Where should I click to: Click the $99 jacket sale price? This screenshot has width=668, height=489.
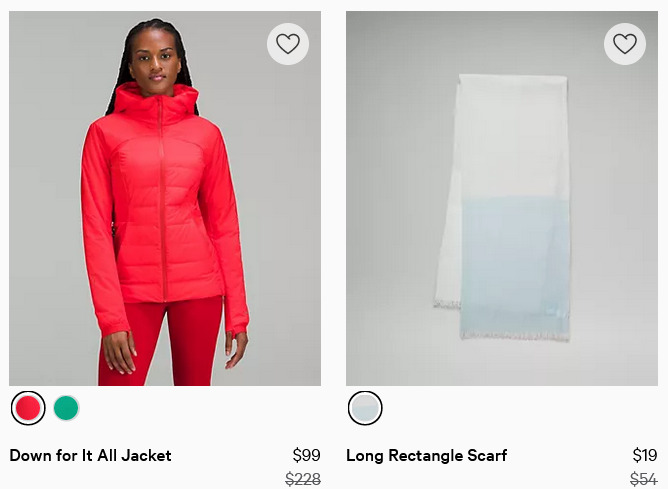(306, 455)
